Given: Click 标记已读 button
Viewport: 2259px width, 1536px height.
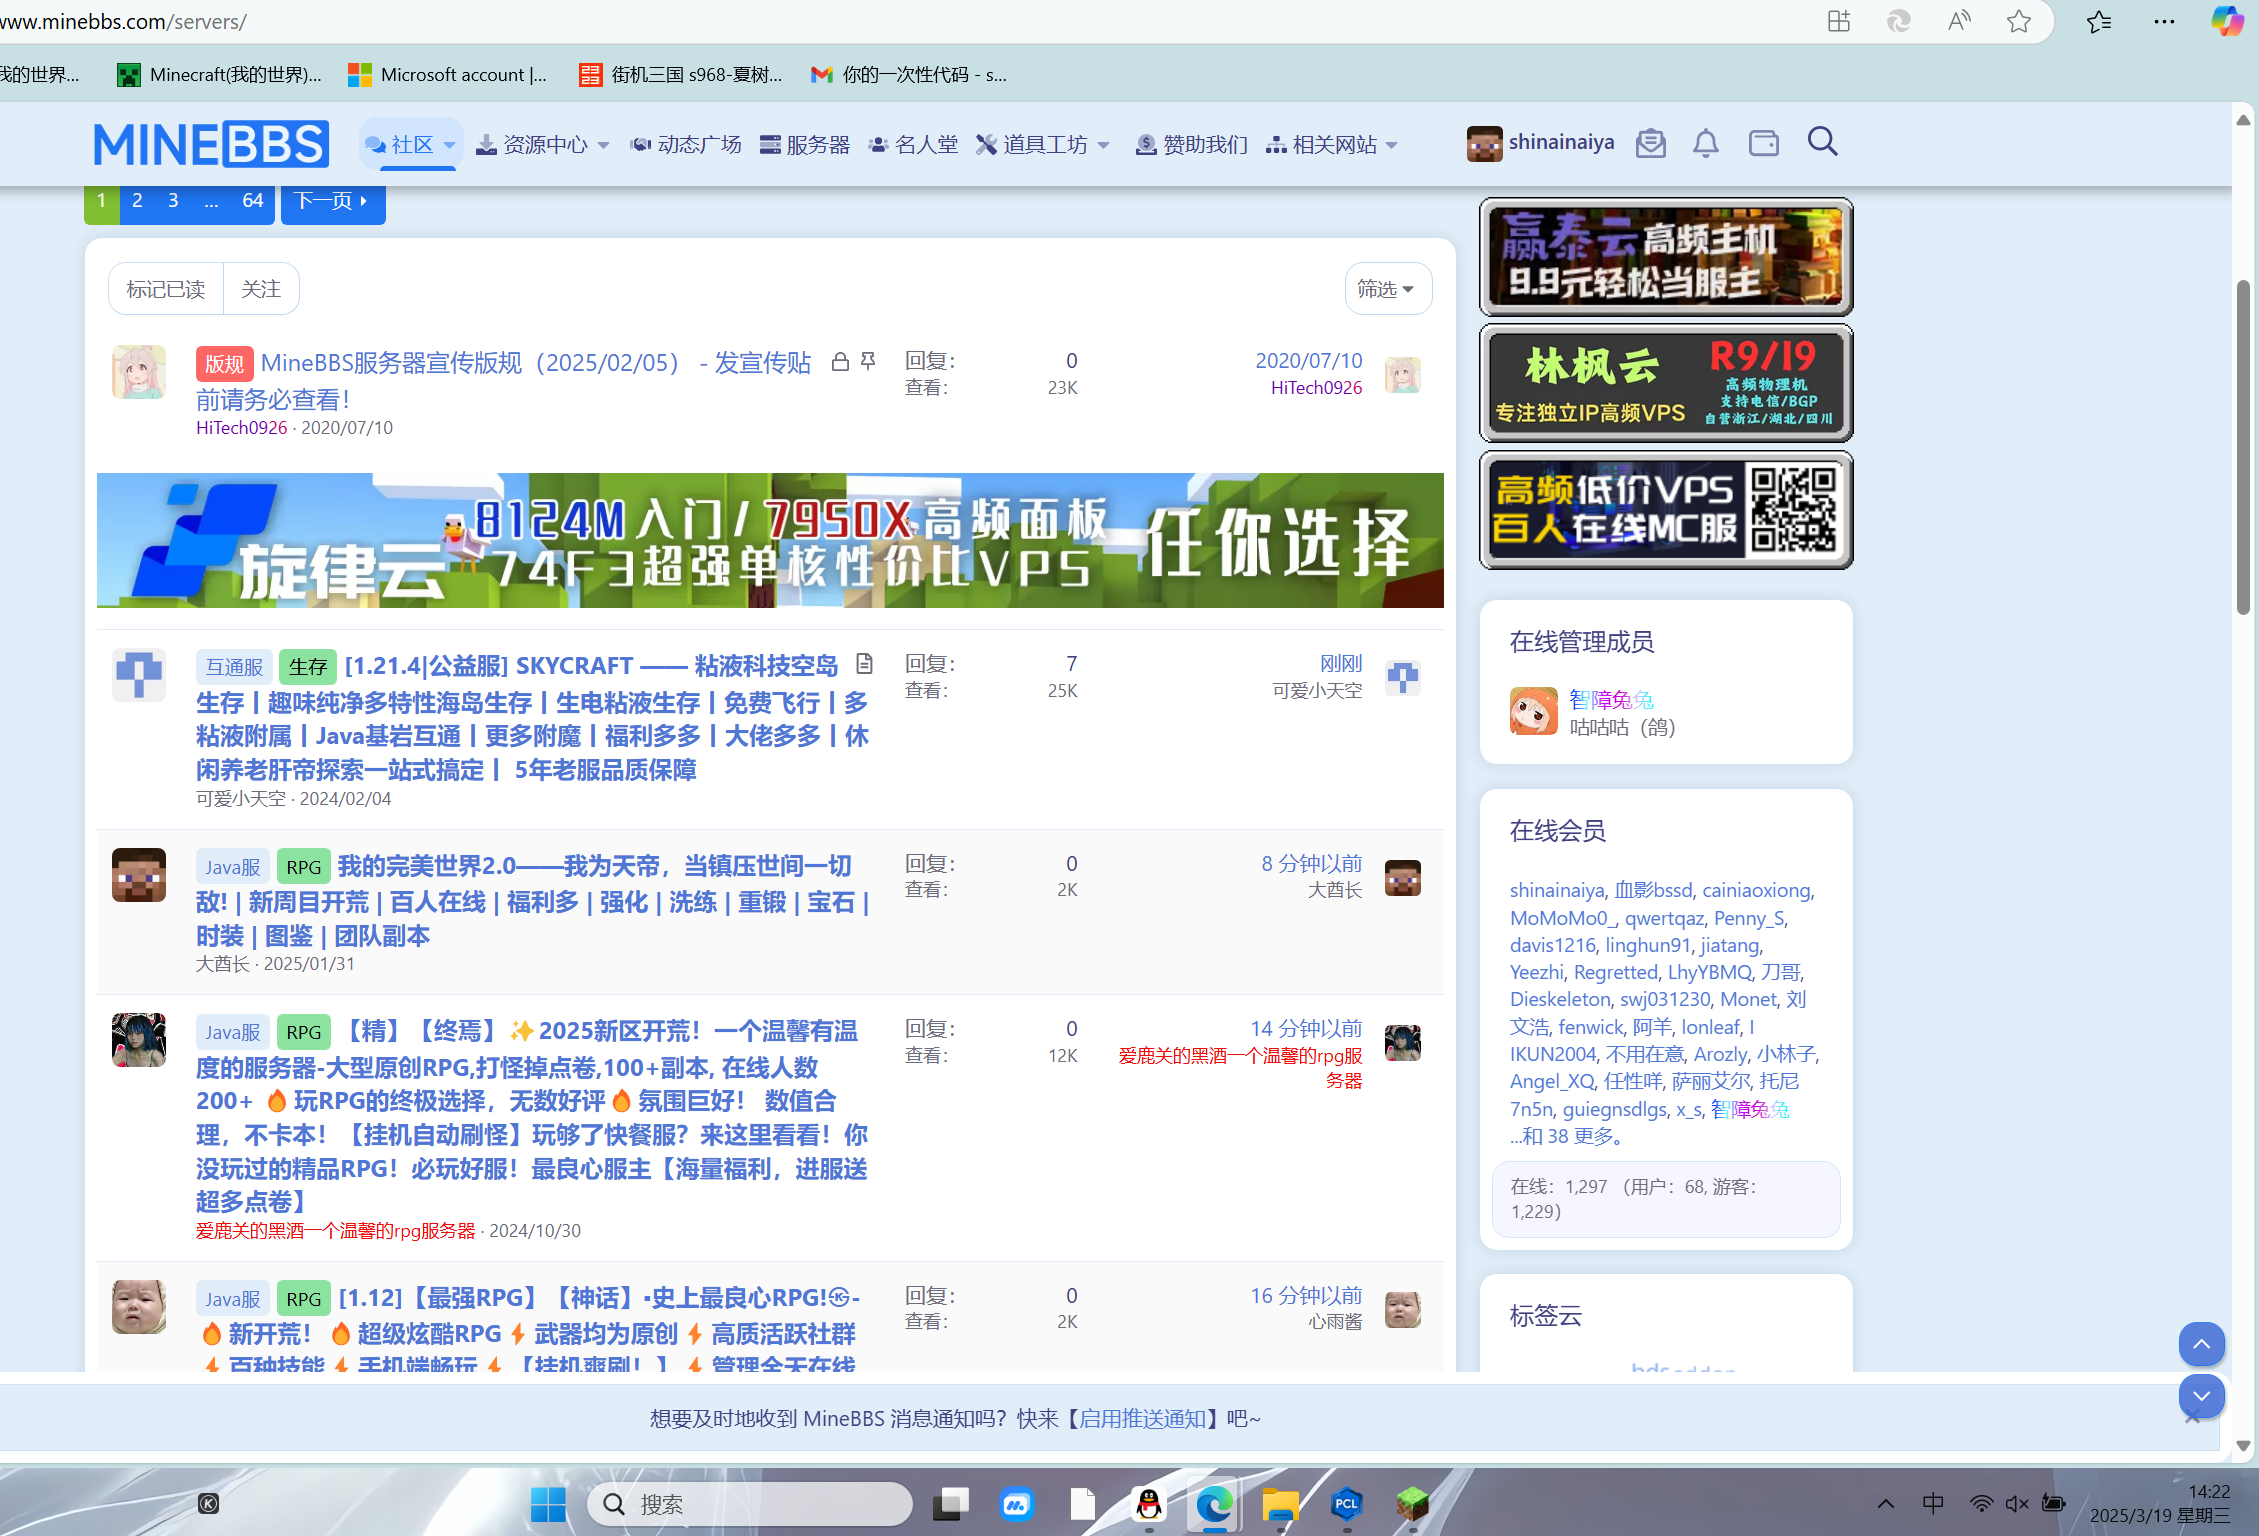Looking at the screenshot, I should coord(166,289).
